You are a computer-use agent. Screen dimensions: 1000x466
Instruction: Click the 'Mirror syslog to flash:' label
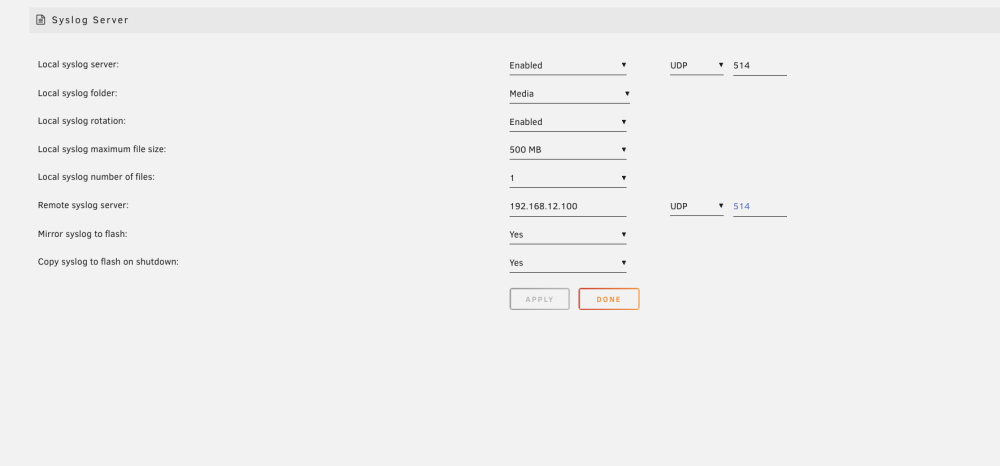[x=83, y=234]
